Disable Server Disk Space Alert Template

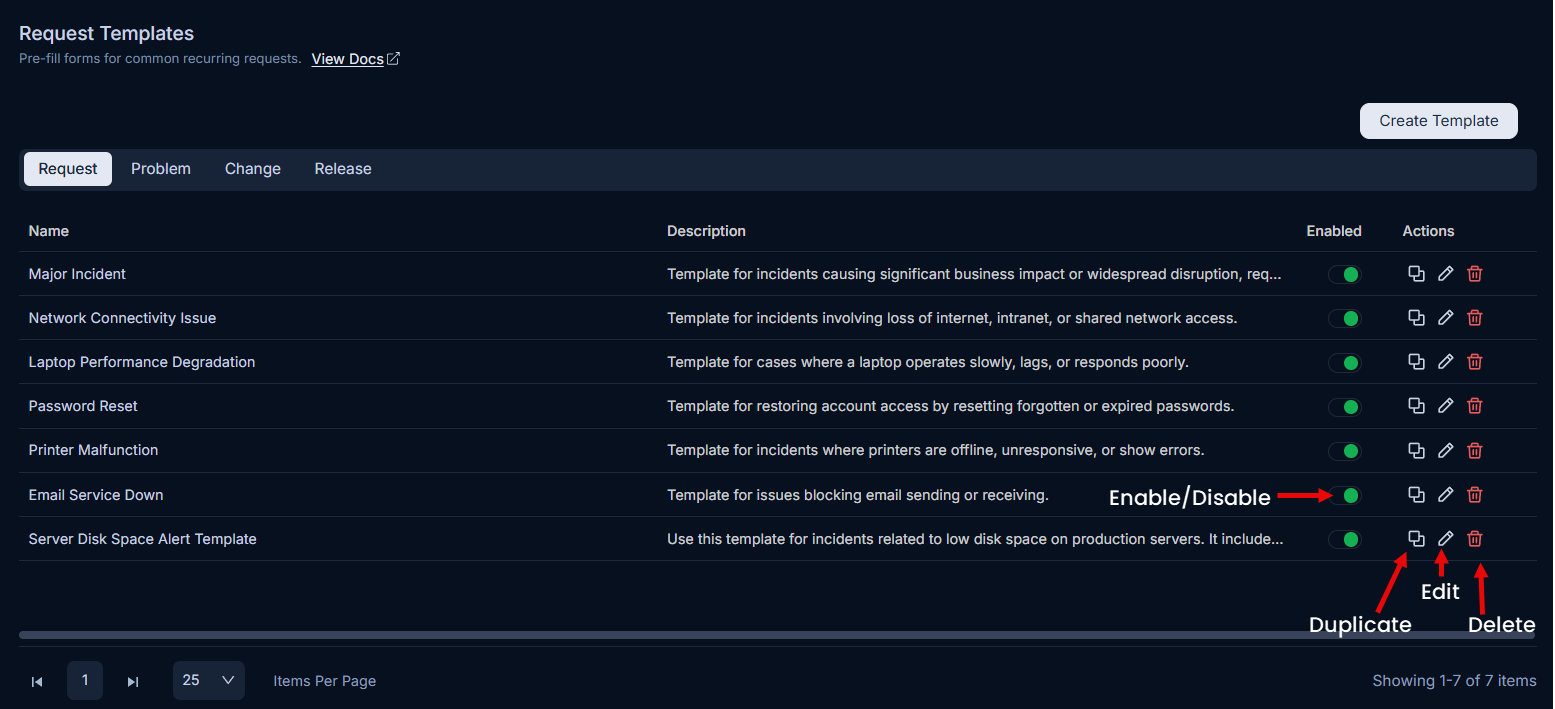[1345, 539]
